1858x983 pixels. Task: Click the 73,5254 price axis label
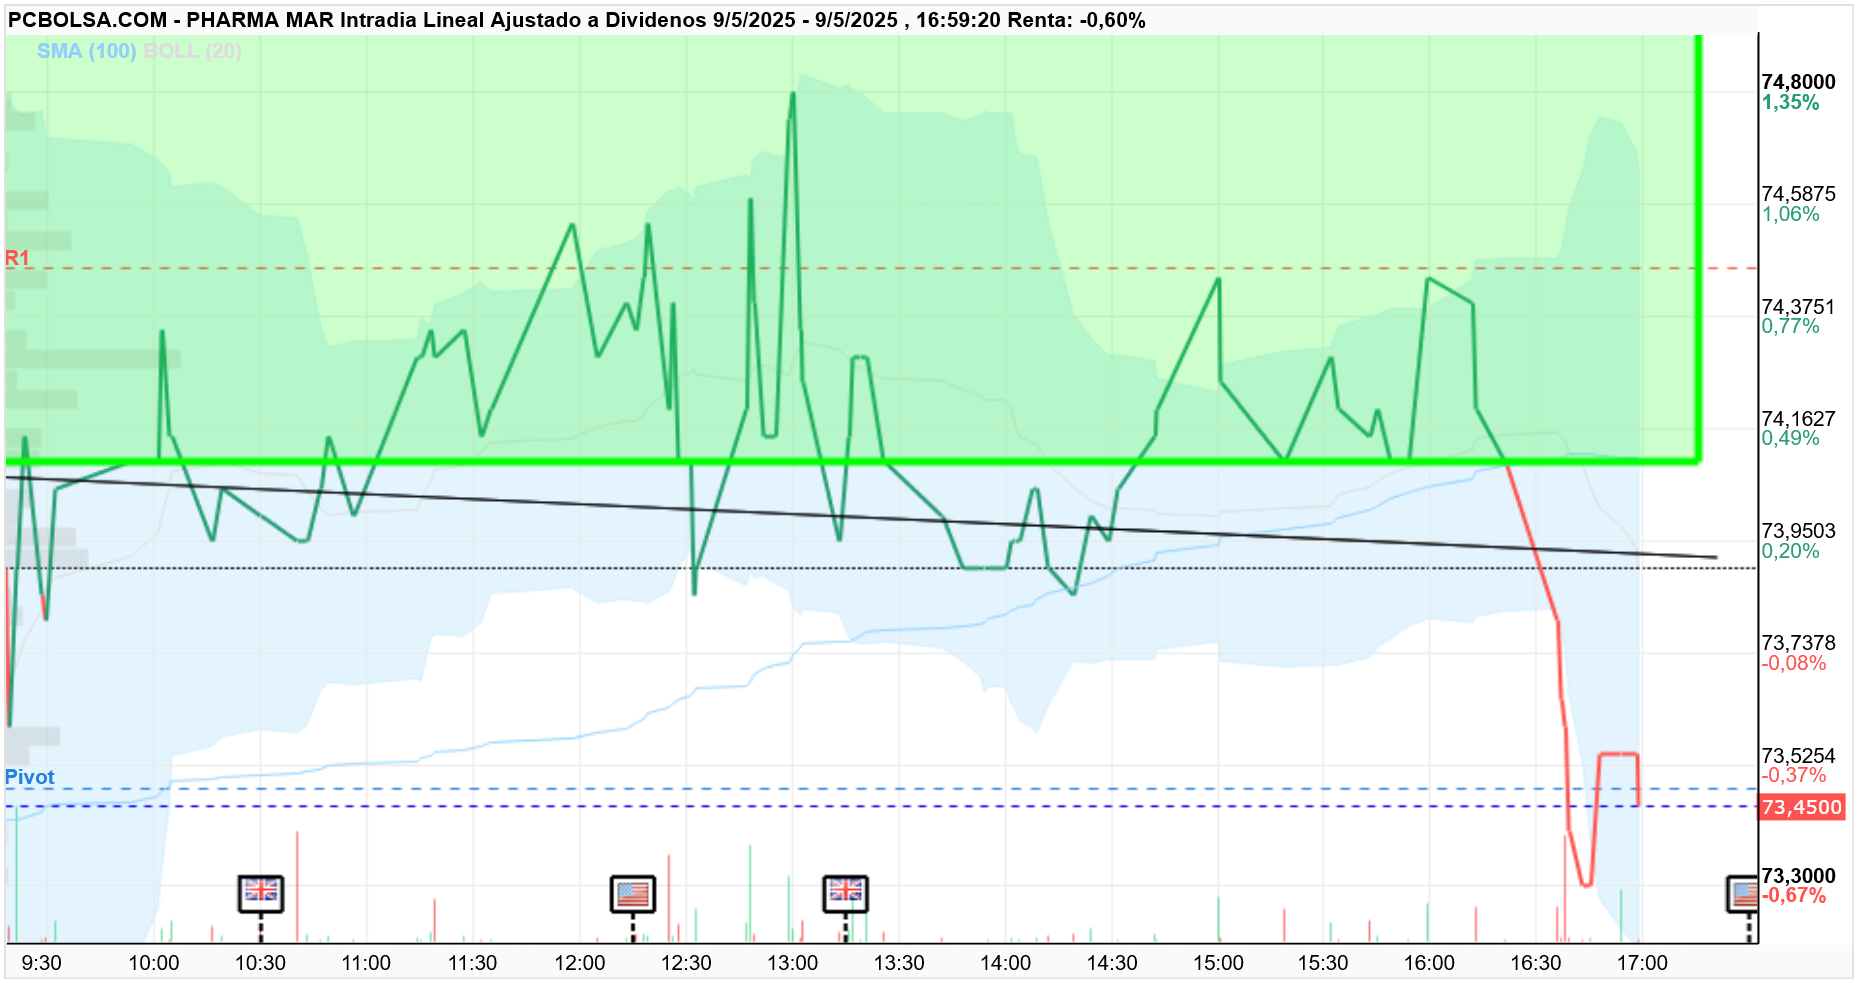1798,756
